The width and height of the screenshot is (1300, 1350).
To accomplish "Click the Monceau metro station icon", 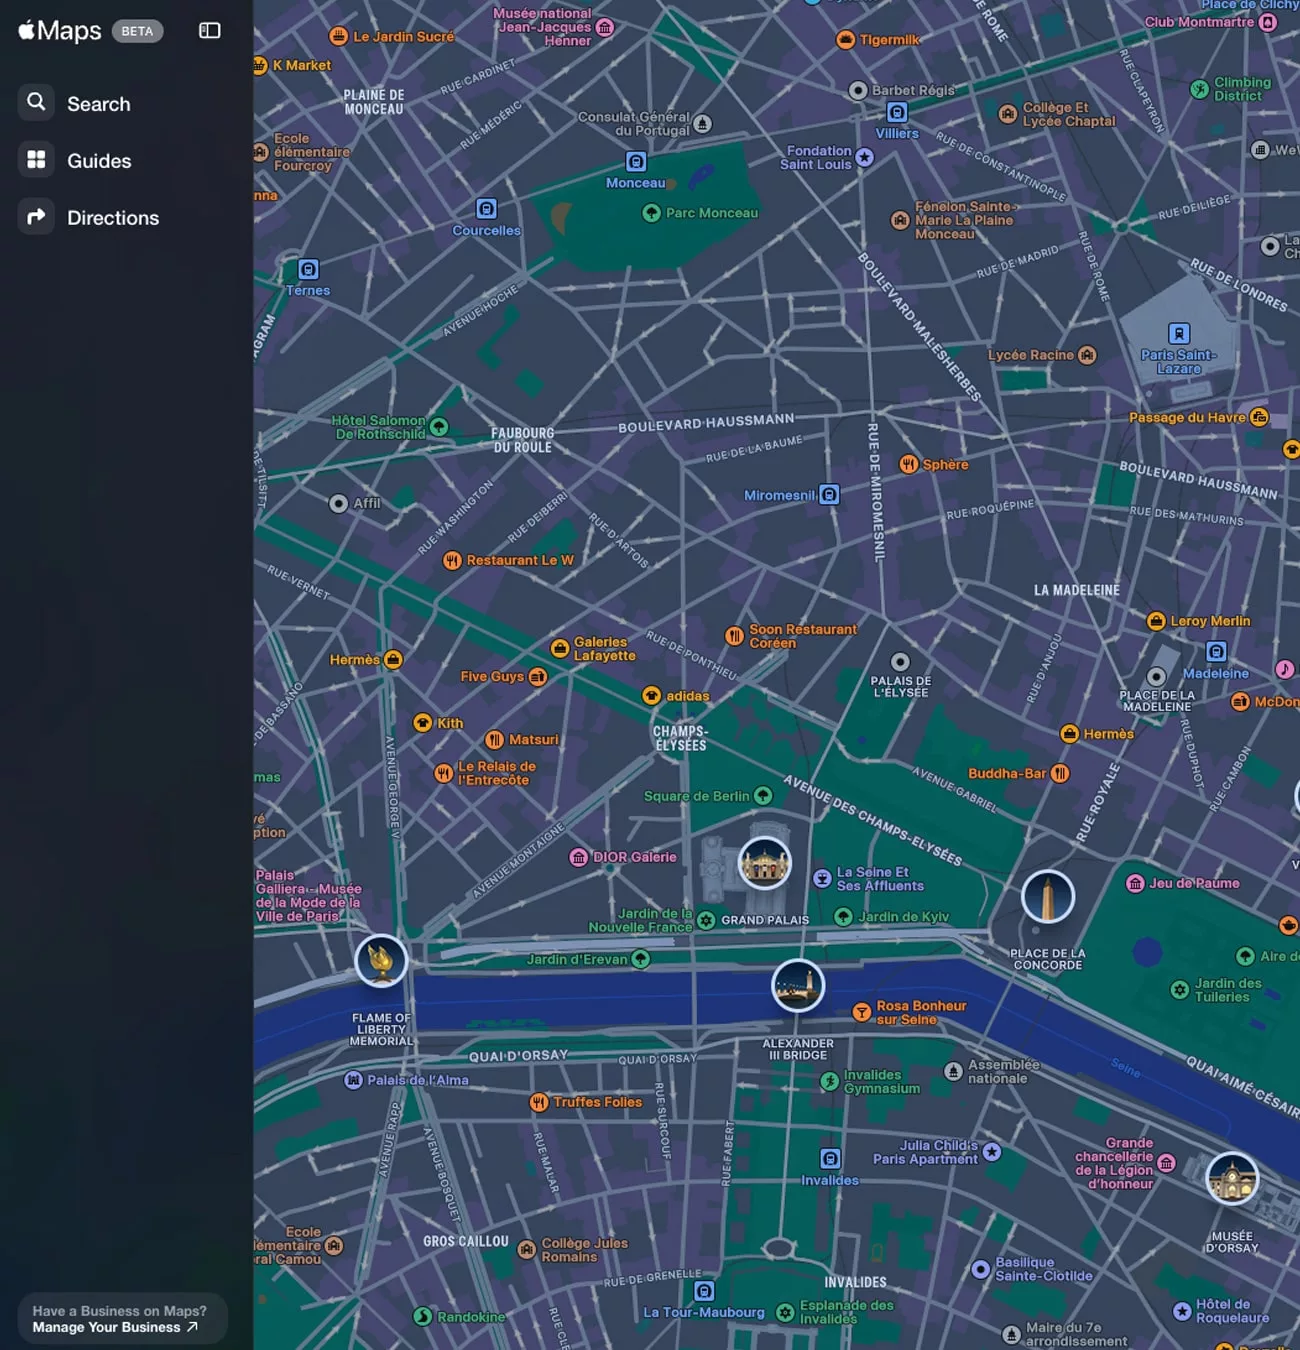I will point(636,162).
